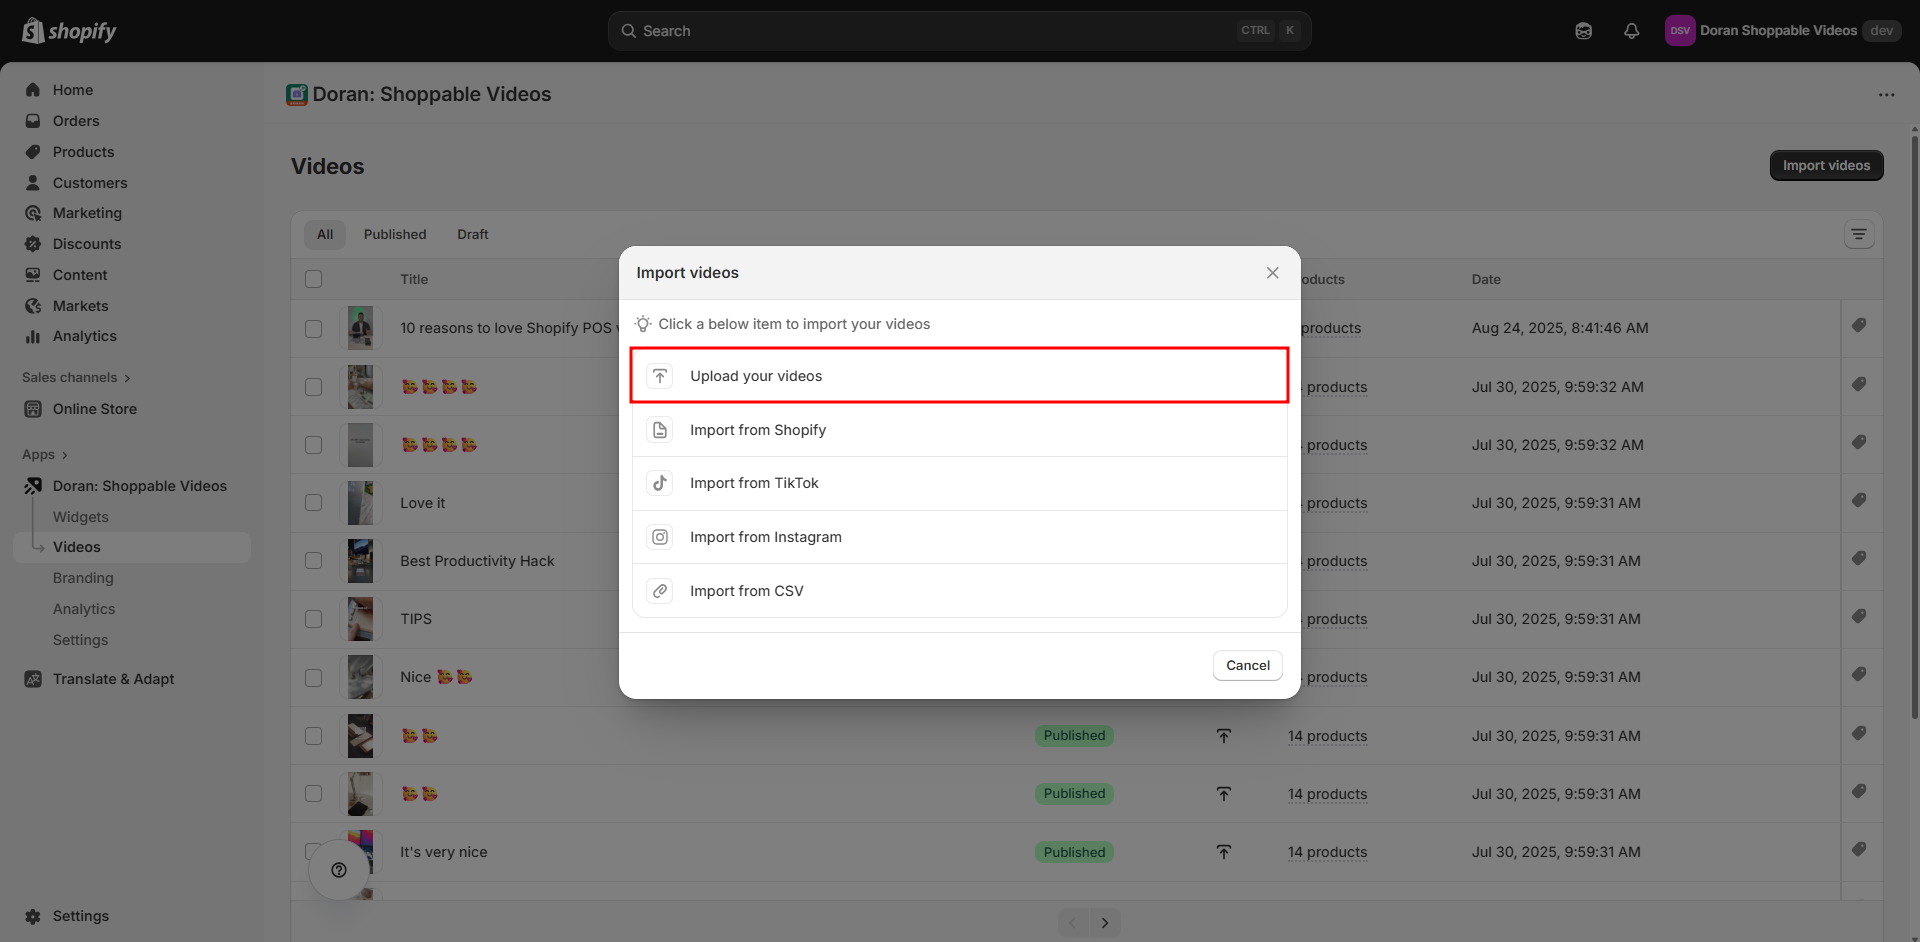This screenshot has width=1920, height=942.
Task: Click the CSV link icon
Action: 660,591
